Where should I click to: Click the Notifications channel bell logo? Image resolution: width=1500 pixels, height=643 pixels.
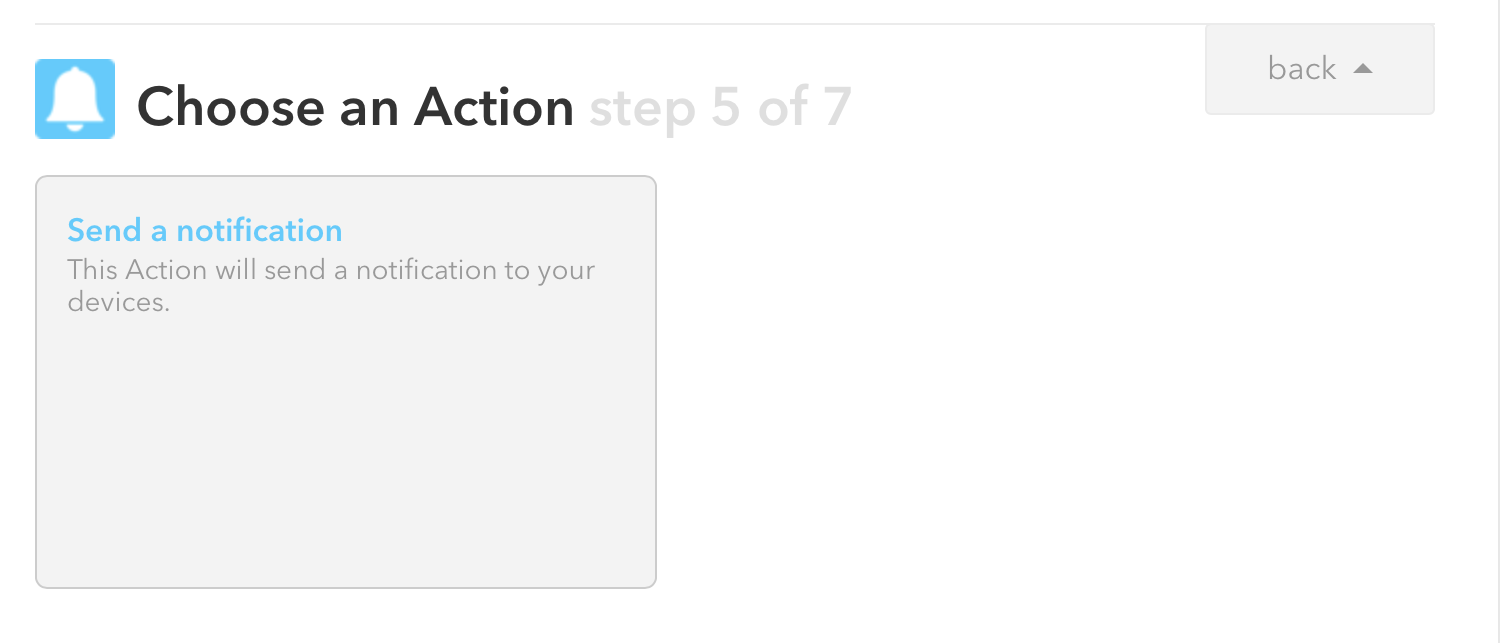(75, 99)
